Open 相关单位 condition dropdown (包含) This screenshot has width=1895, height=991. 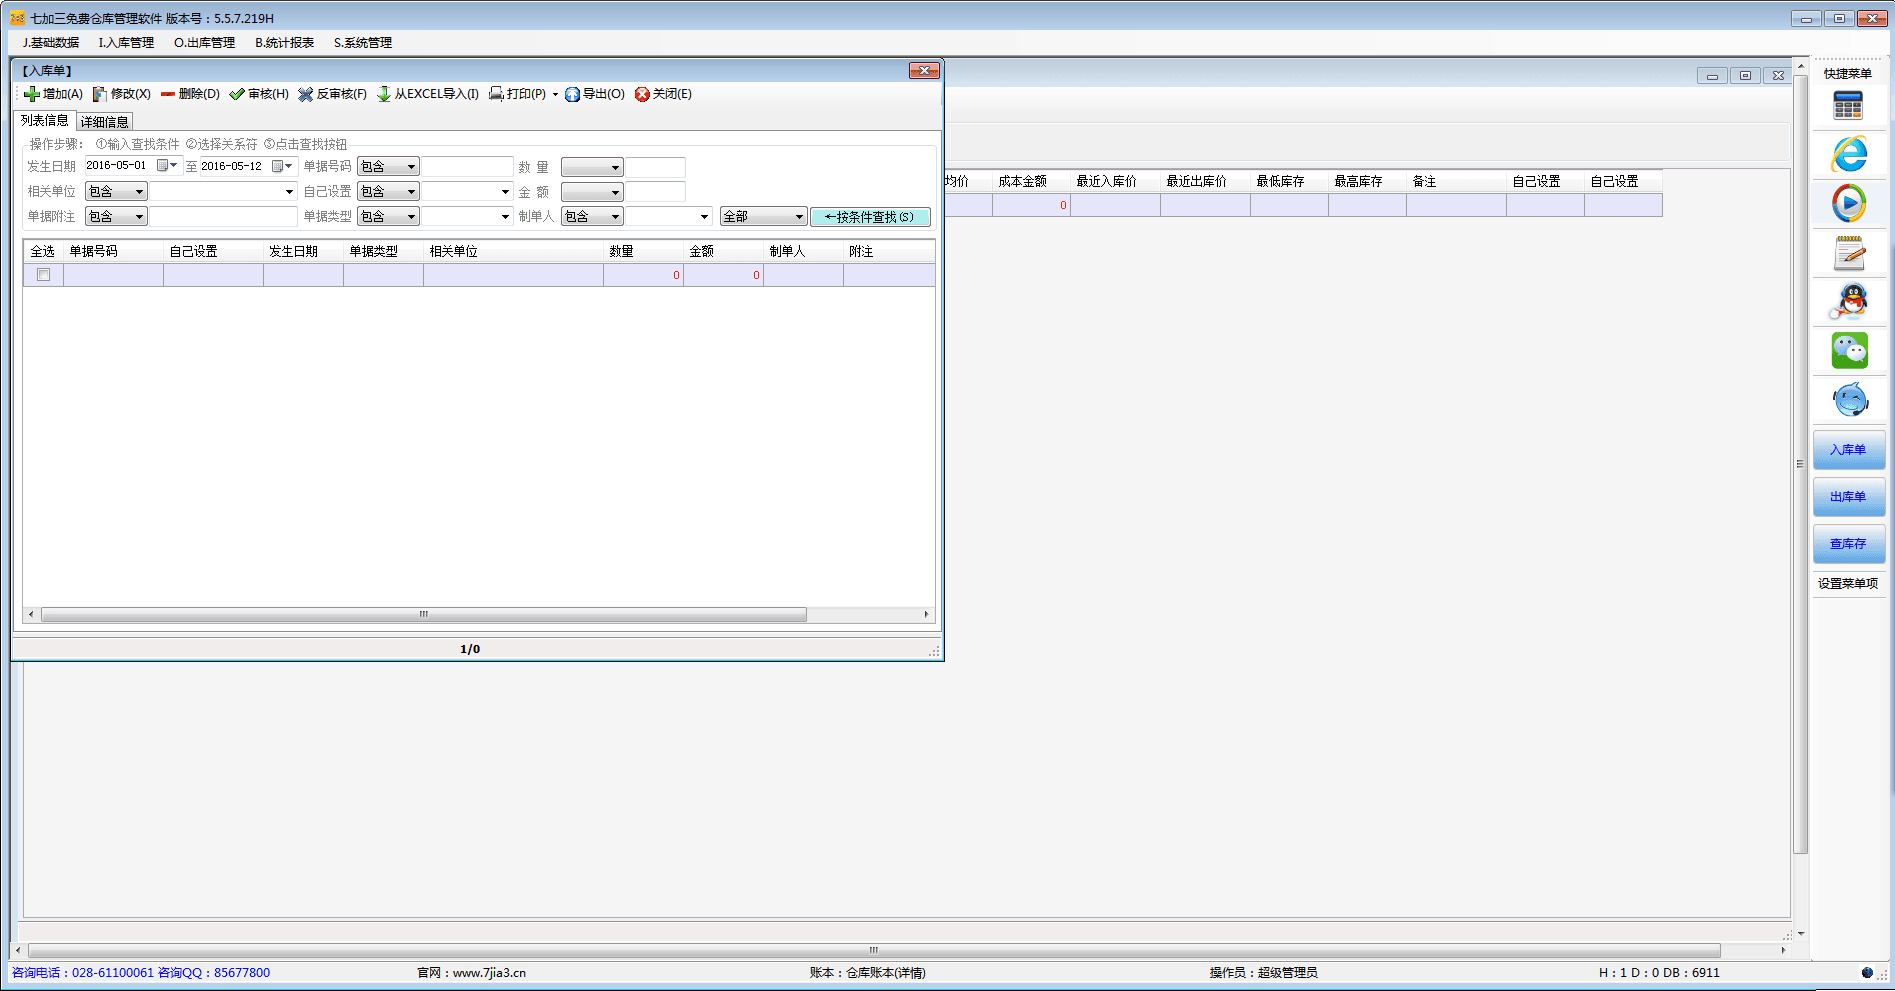point(116,192)
